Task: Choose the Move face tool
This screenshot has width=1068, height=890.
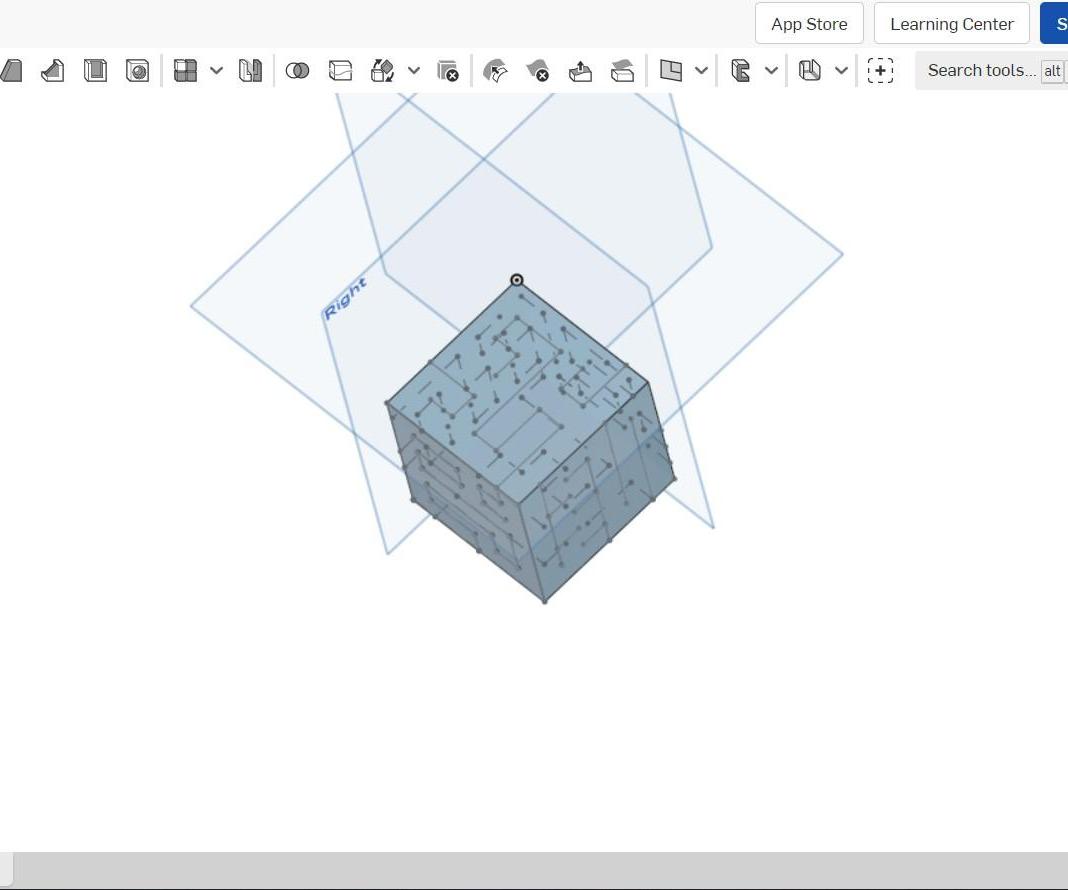Action: 580,70
